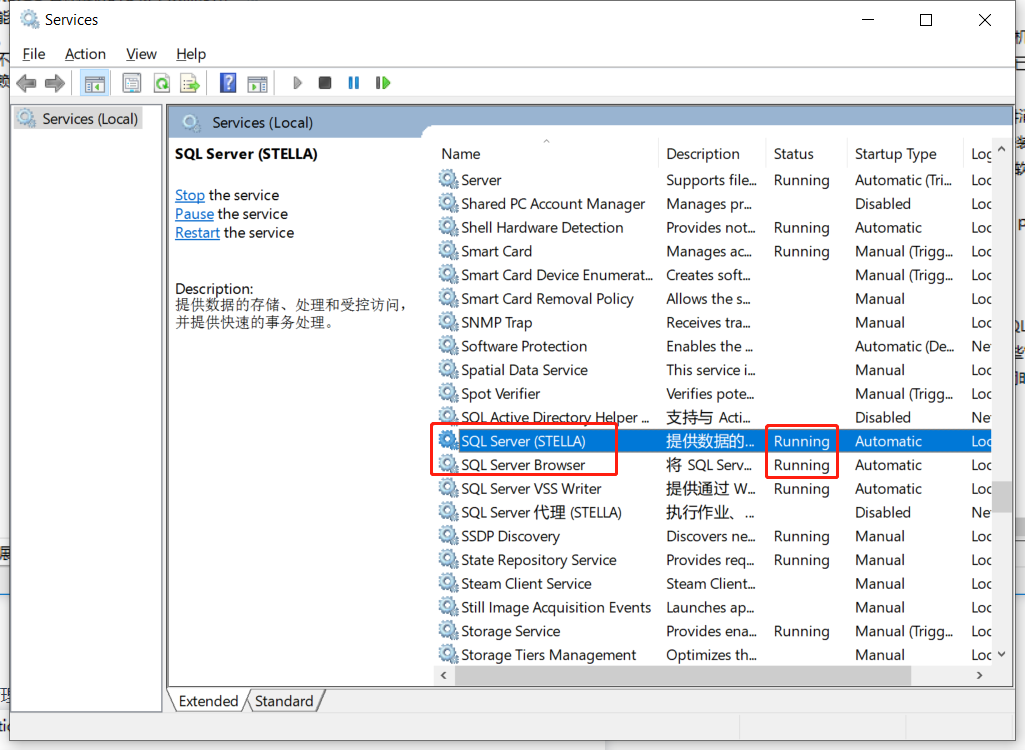Screen dimensions: 1025x750
Task: Open the Export List toolbar icon
Action: (x=189, y=82)
